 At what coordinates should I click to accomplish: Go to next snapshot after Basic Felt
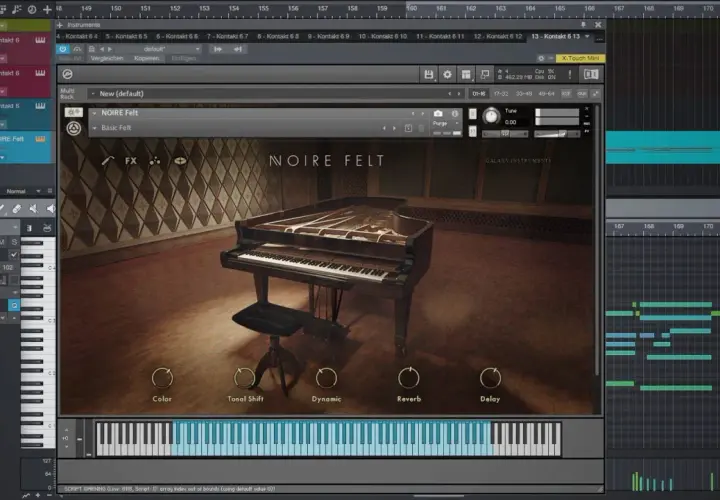394,128
